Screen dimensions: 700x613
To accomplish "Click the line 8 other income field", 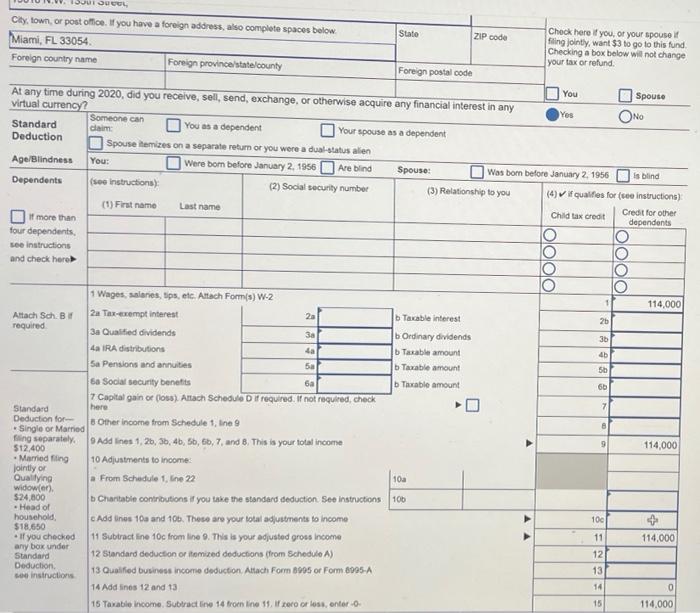I will pyautogui.click(x=644, y=427).
